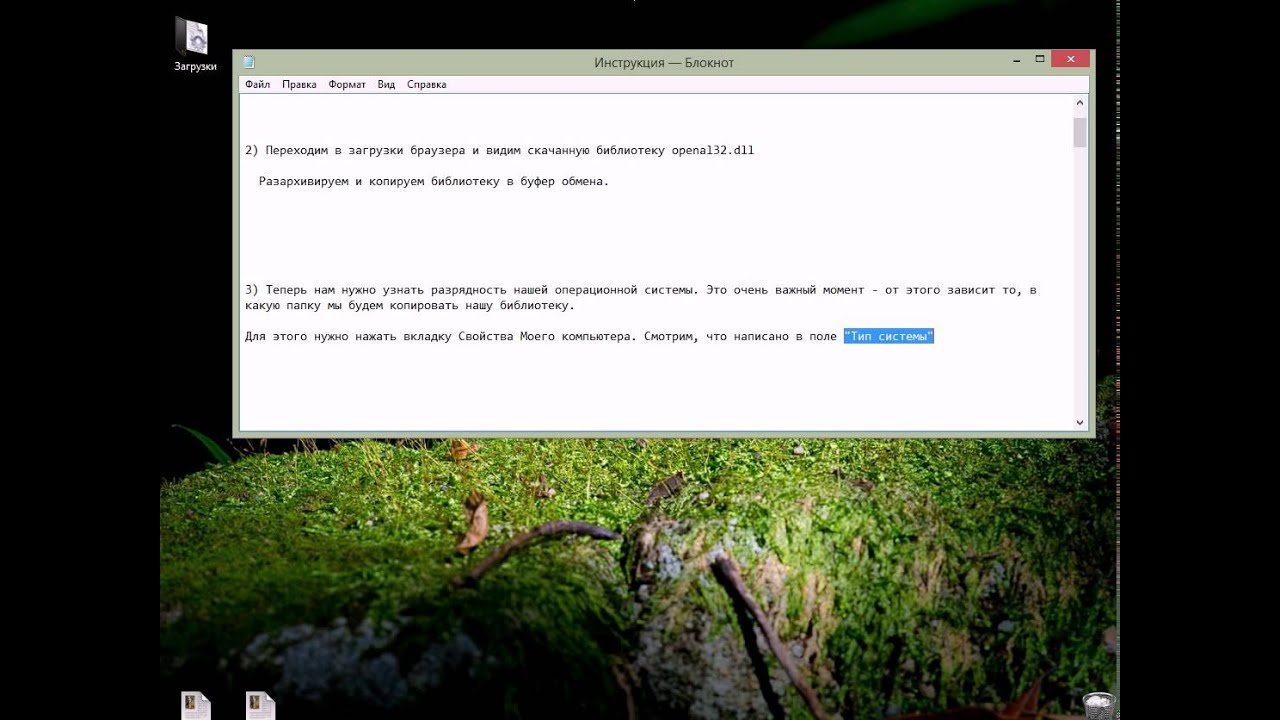Click the word openal32.dll in the text
The image size is (1280, 720).
click(712, 151)
